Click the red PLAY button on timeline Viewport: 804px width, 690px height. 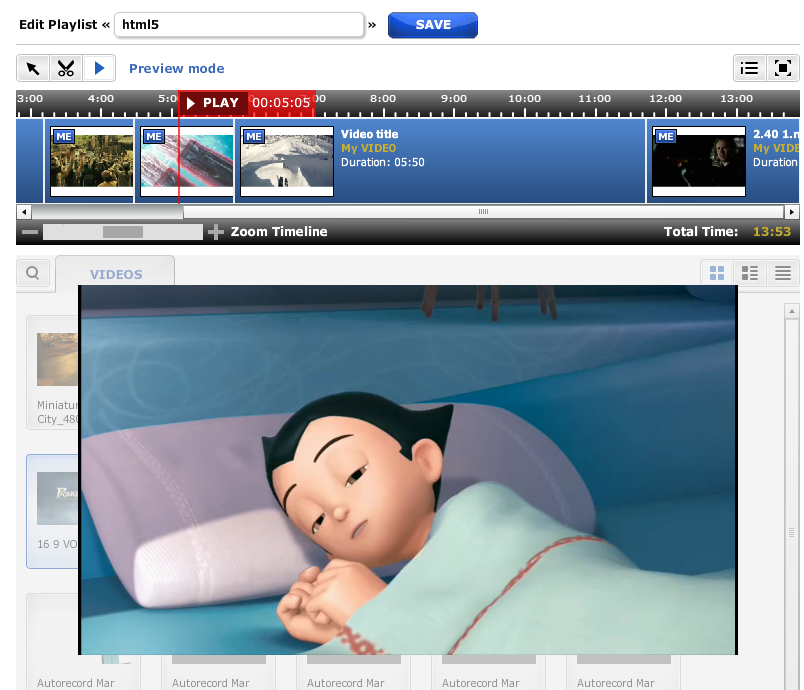(213, 103)
